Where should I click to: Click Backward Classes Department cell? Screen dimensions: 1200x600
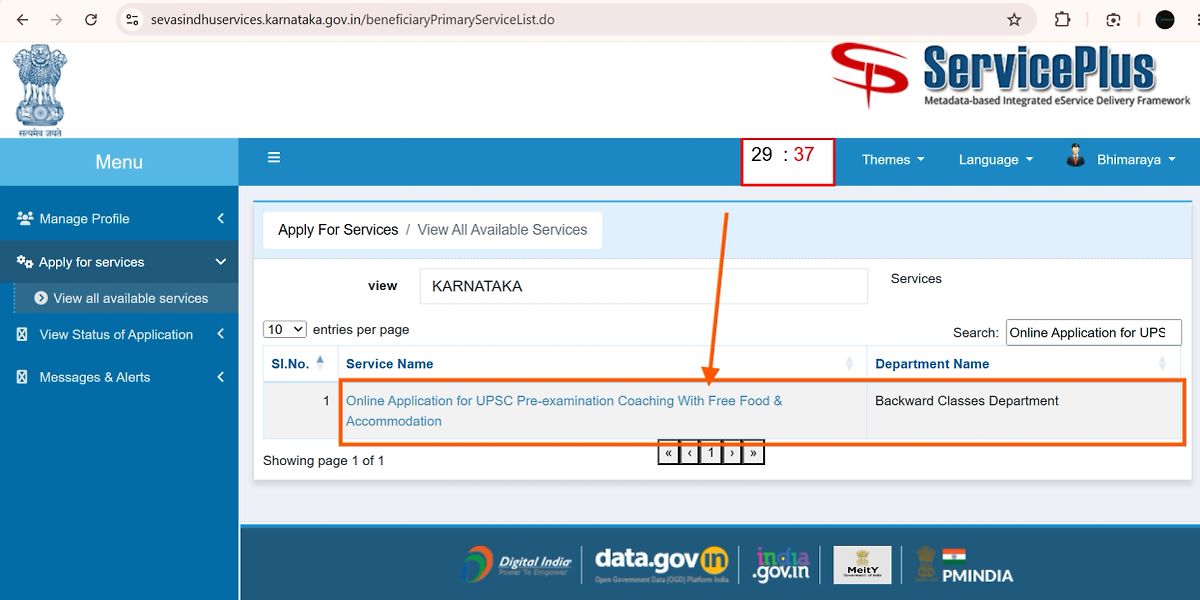(1023, 411)
